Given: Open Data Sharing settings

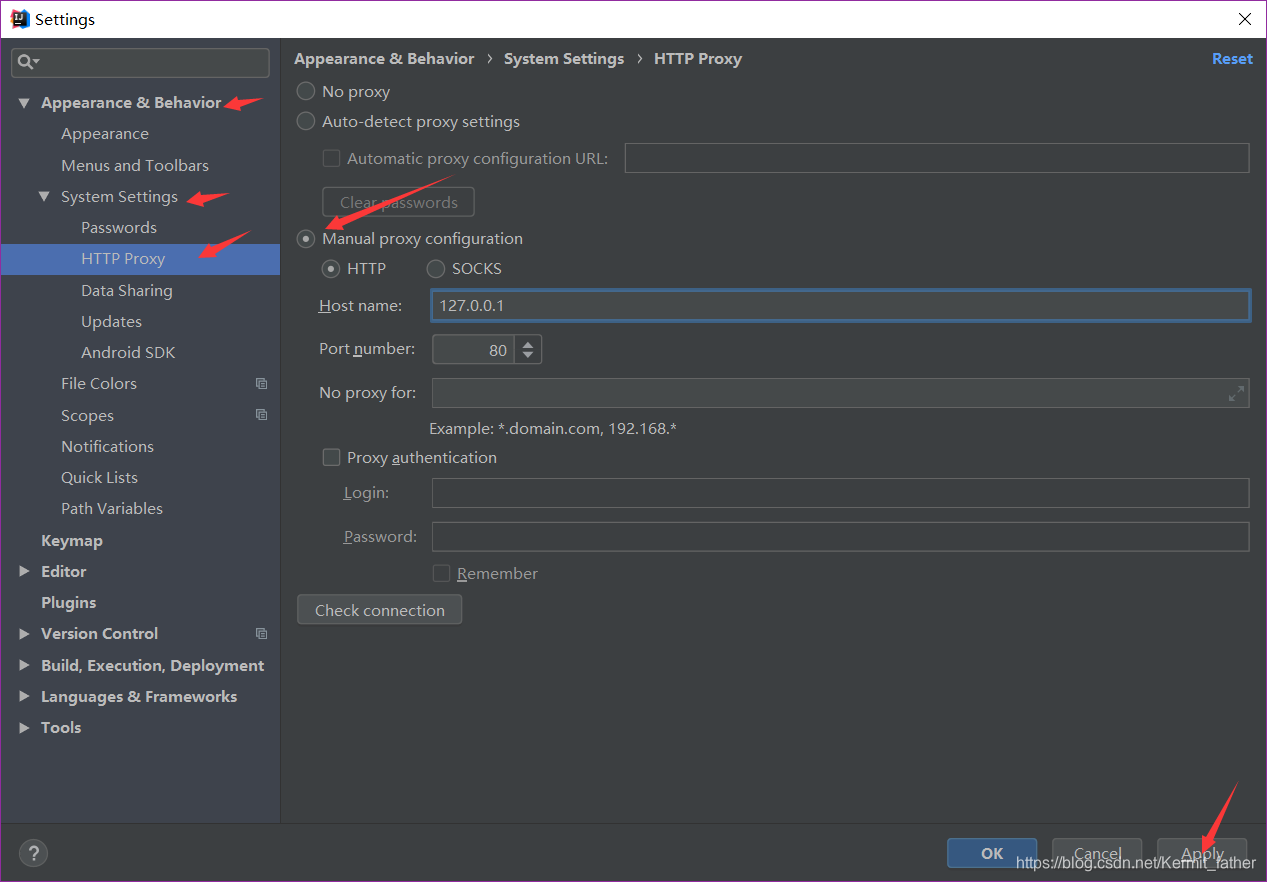Looking at the screenshot, I should pos(127,290).
